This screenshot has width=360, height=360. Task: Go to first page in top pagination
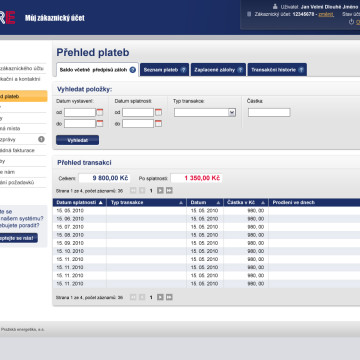(x=133, y=191)
